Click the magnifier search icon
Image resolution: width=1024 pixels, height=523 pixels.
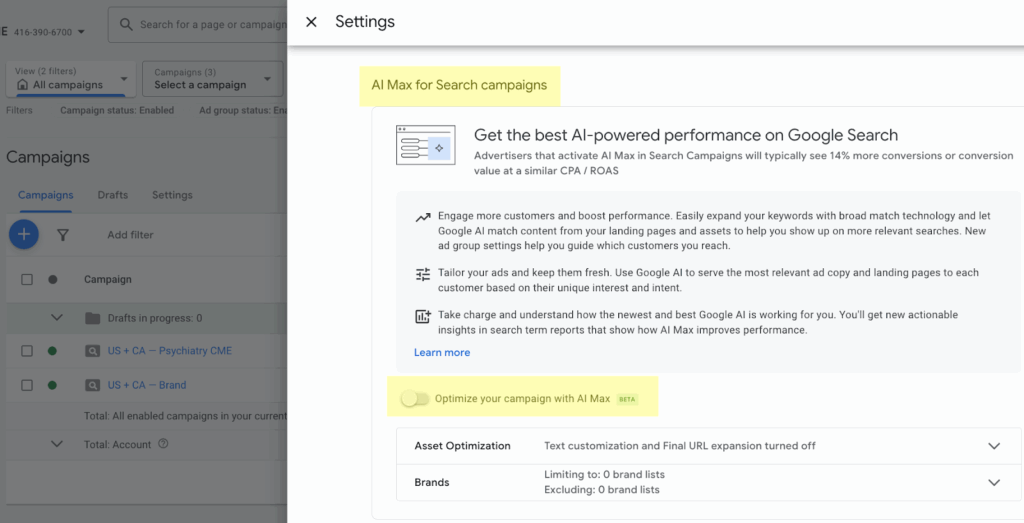[126, 25]
